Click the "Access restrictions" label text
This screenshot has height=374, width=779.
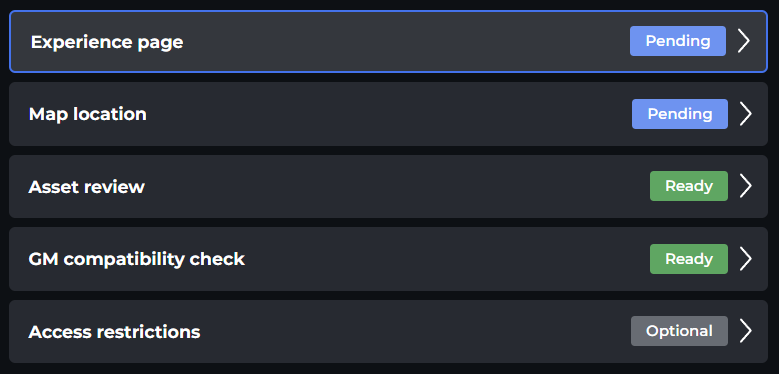(x=114, y=332)
